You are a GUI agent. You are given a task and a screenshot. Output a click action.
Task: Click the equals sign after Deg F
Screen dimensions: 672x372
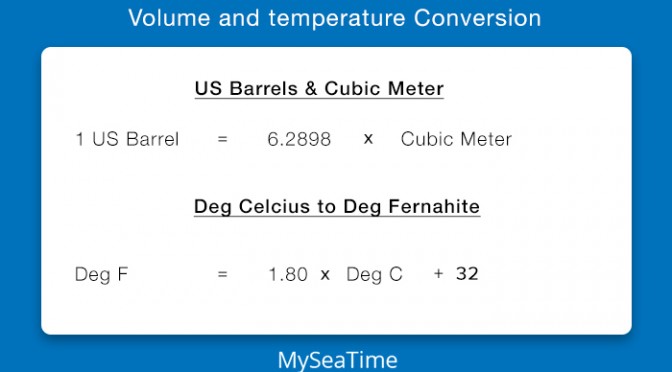click(222, 274)
